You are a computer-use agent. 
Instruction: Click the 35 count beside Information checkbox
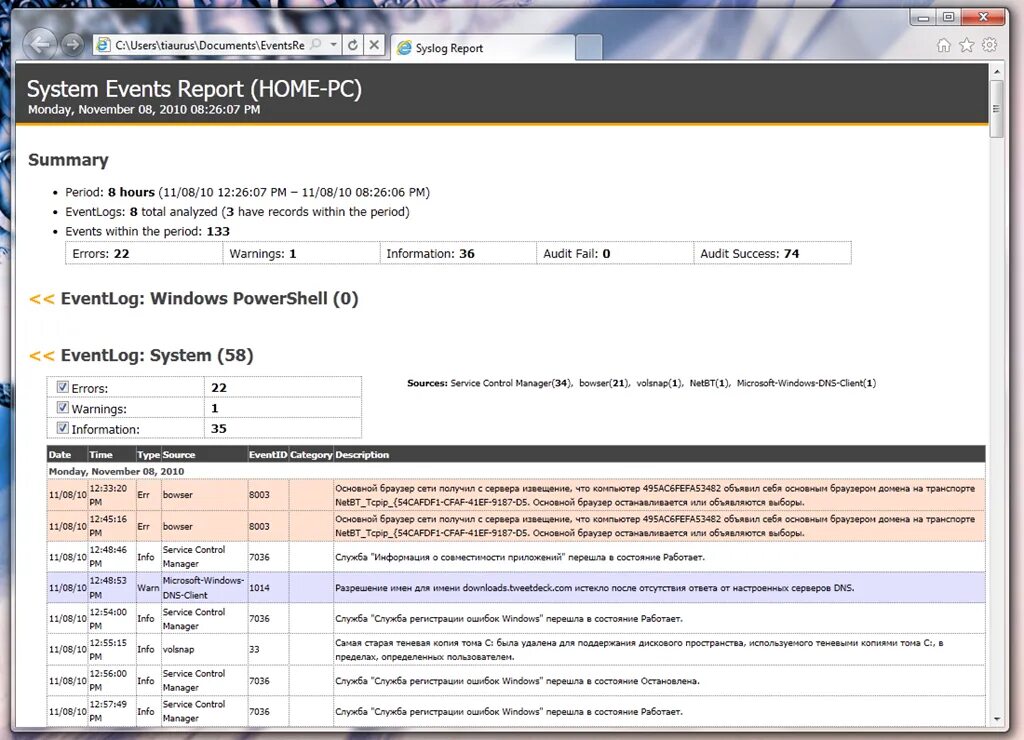point(219,428)
